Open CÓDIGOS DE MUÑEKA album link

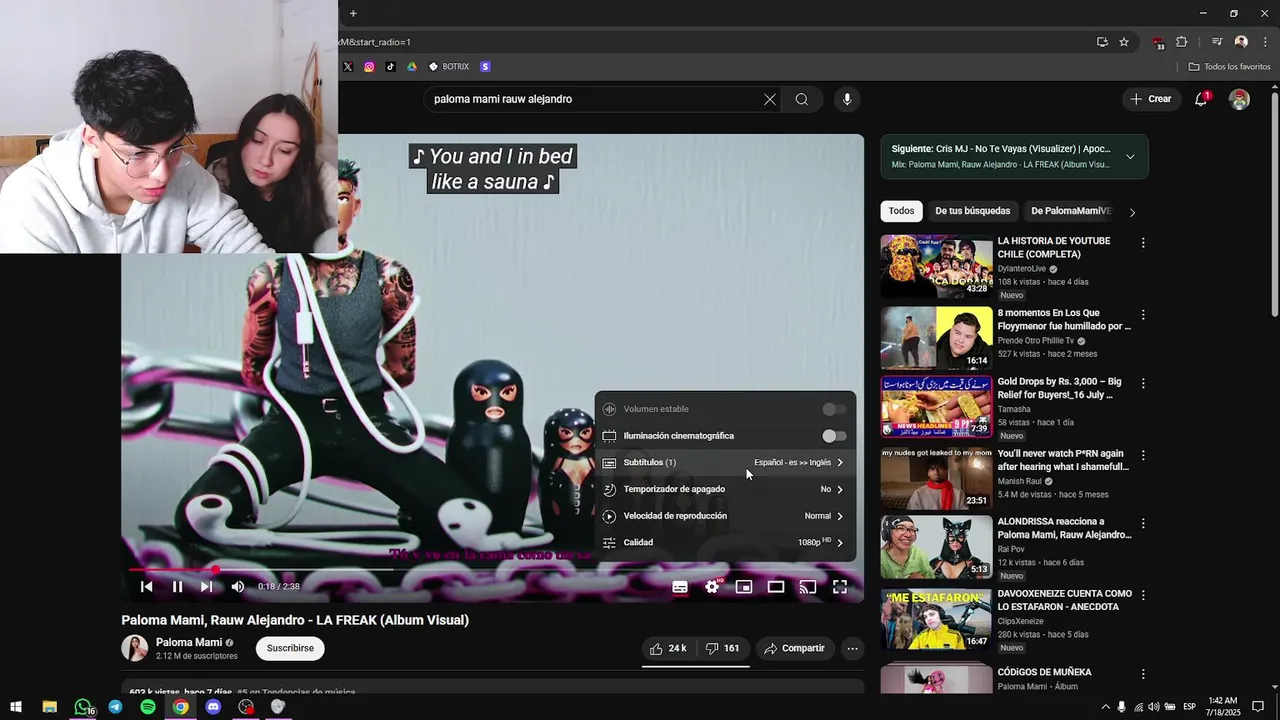click(x=1044, y=673)
